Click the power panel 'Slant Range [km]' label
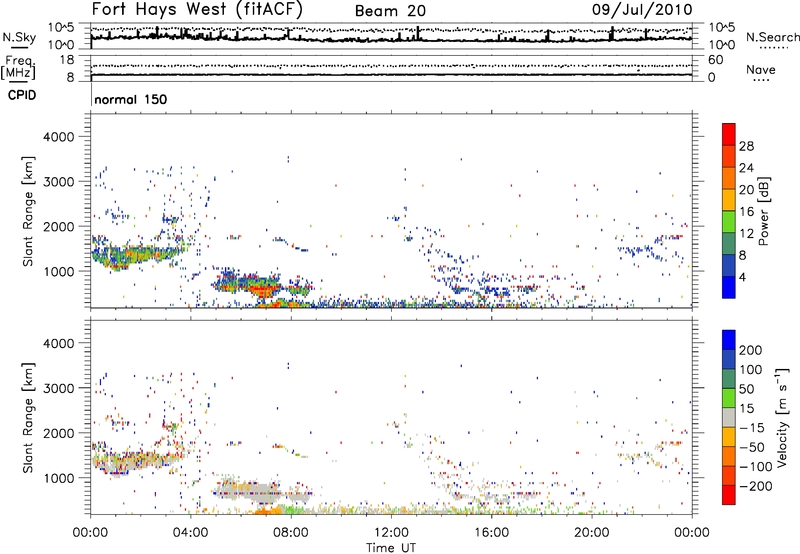This screenshot has height=554, width=800. click(28, 211)
